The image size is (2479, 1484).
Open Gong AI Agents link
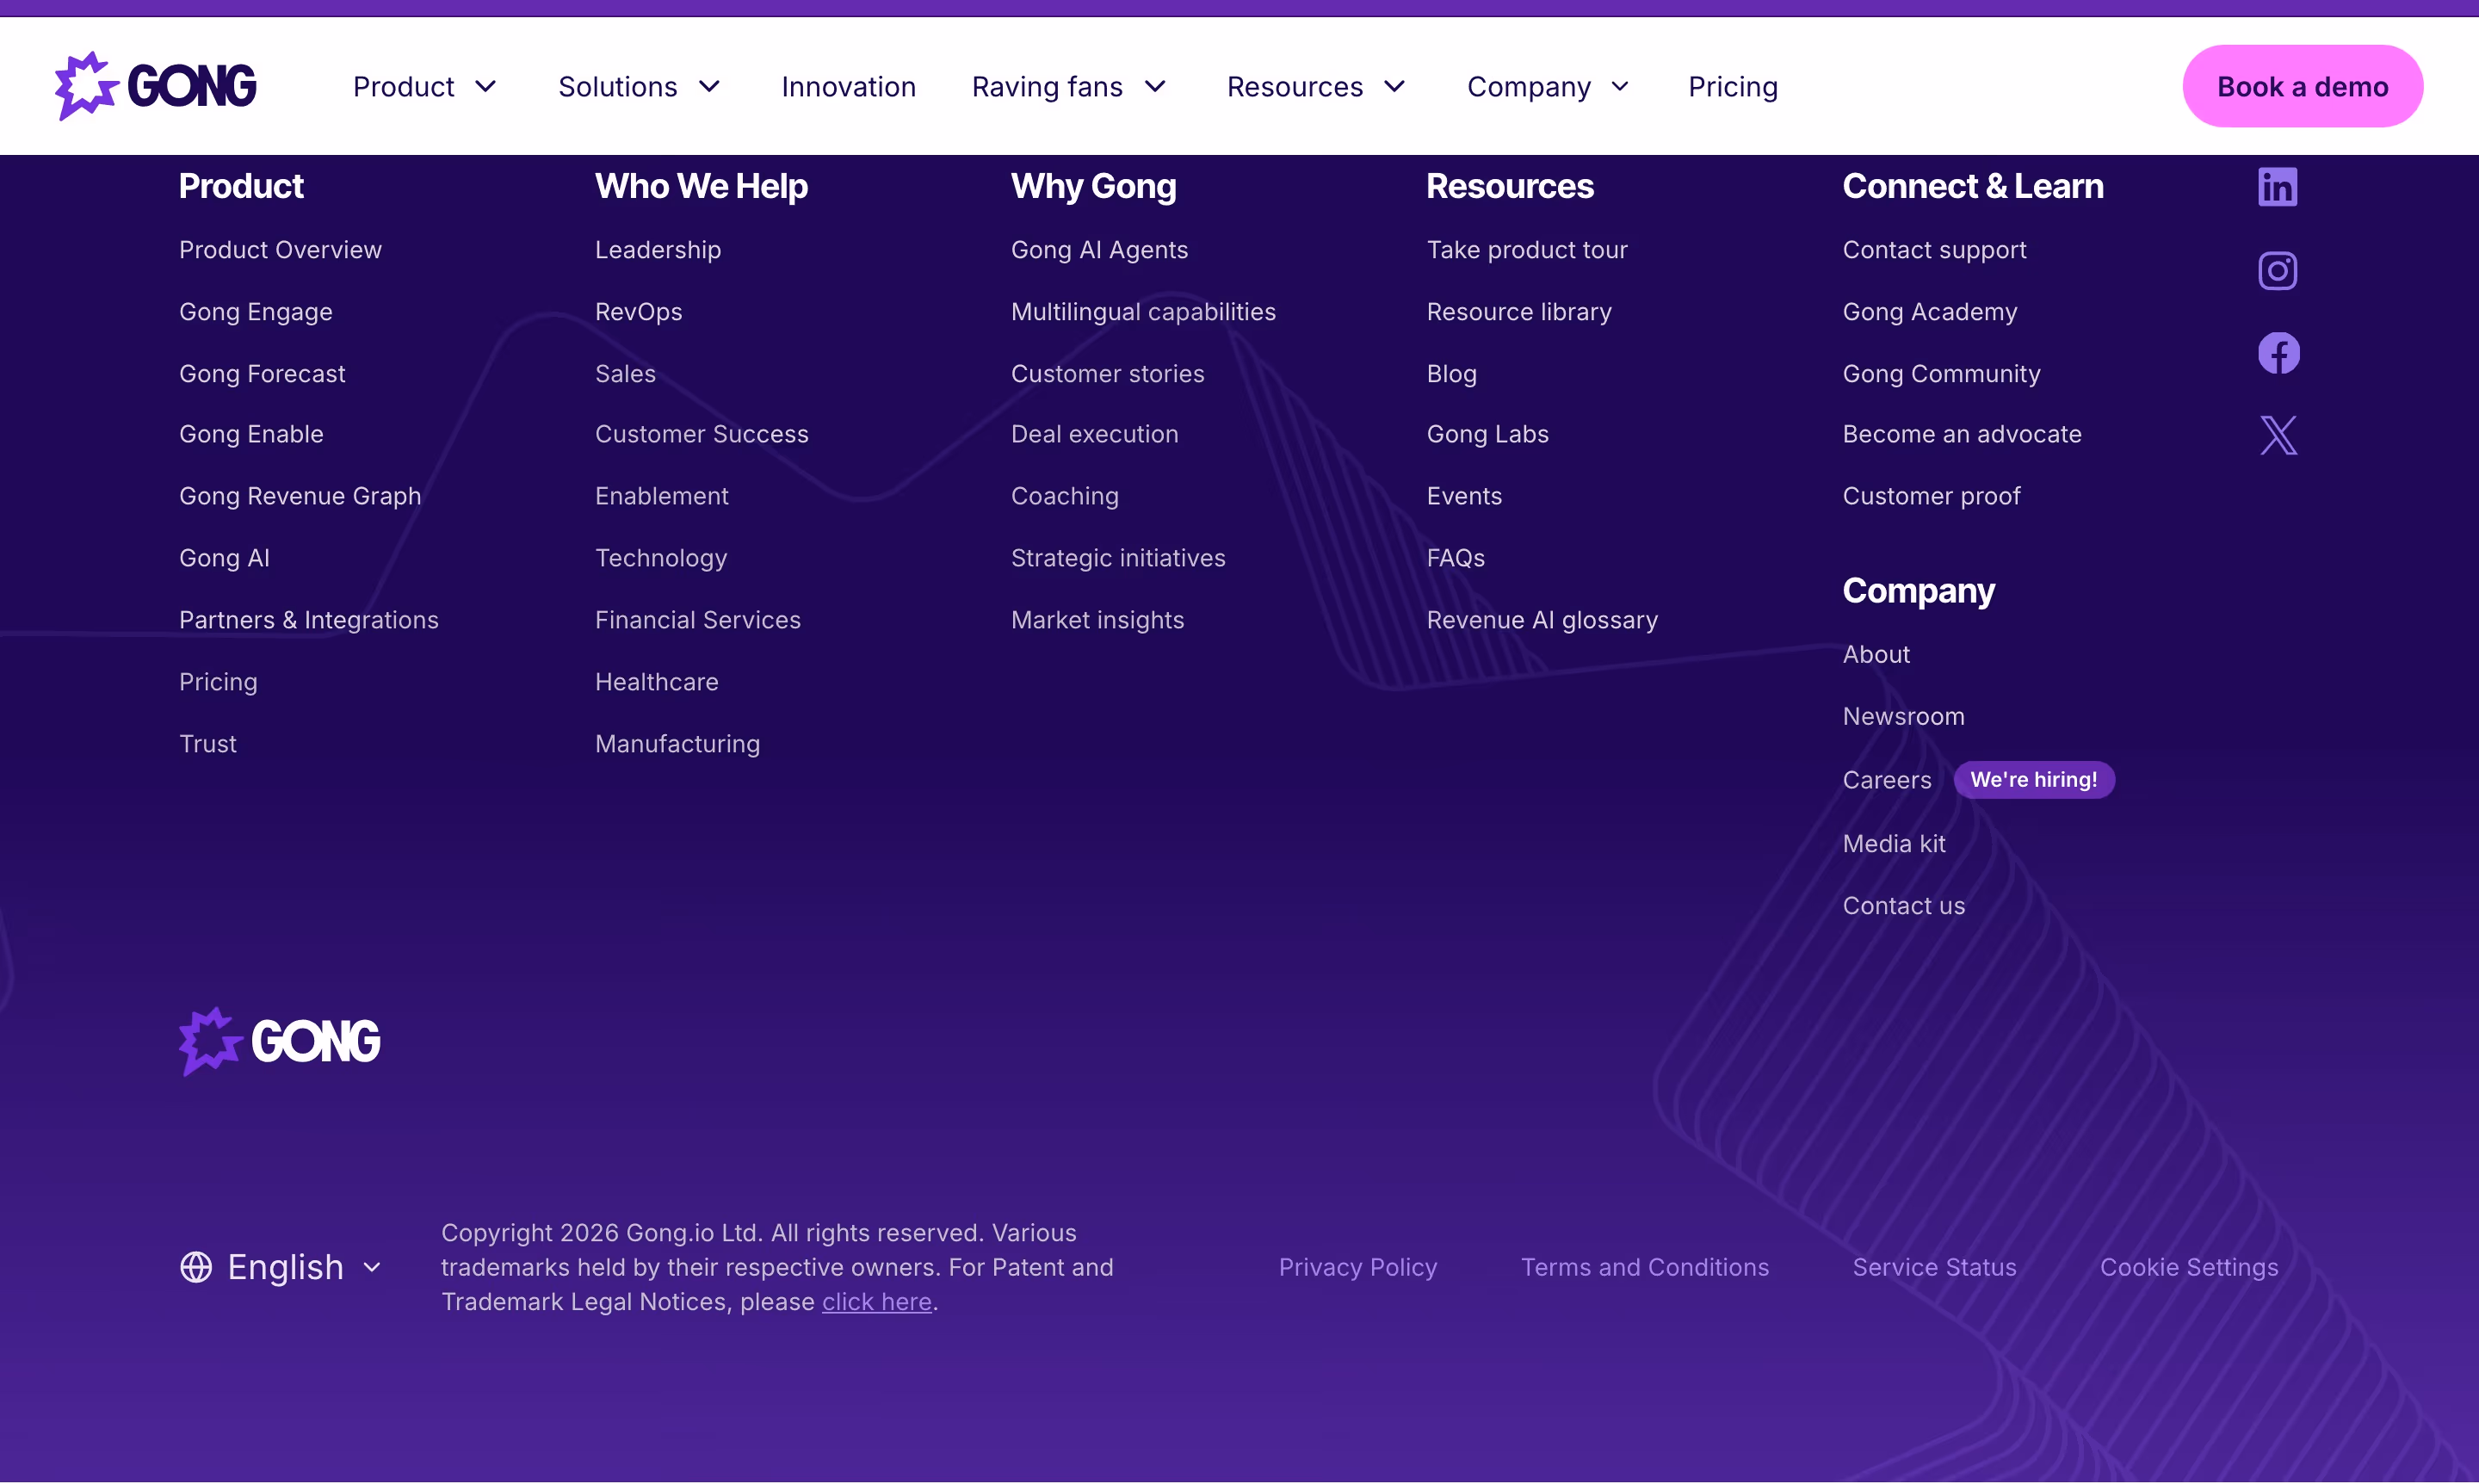tap(1099, 250)
